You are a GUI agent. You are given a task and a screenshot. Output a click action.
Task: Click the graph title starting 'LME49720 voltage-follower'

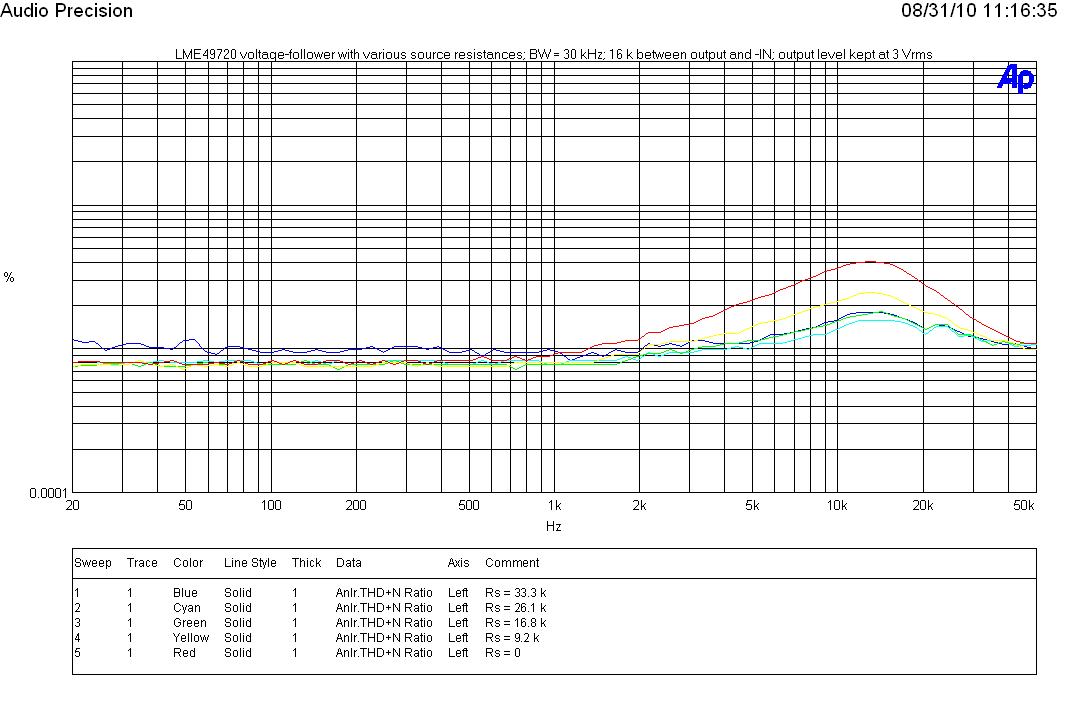tap(553, 55)
